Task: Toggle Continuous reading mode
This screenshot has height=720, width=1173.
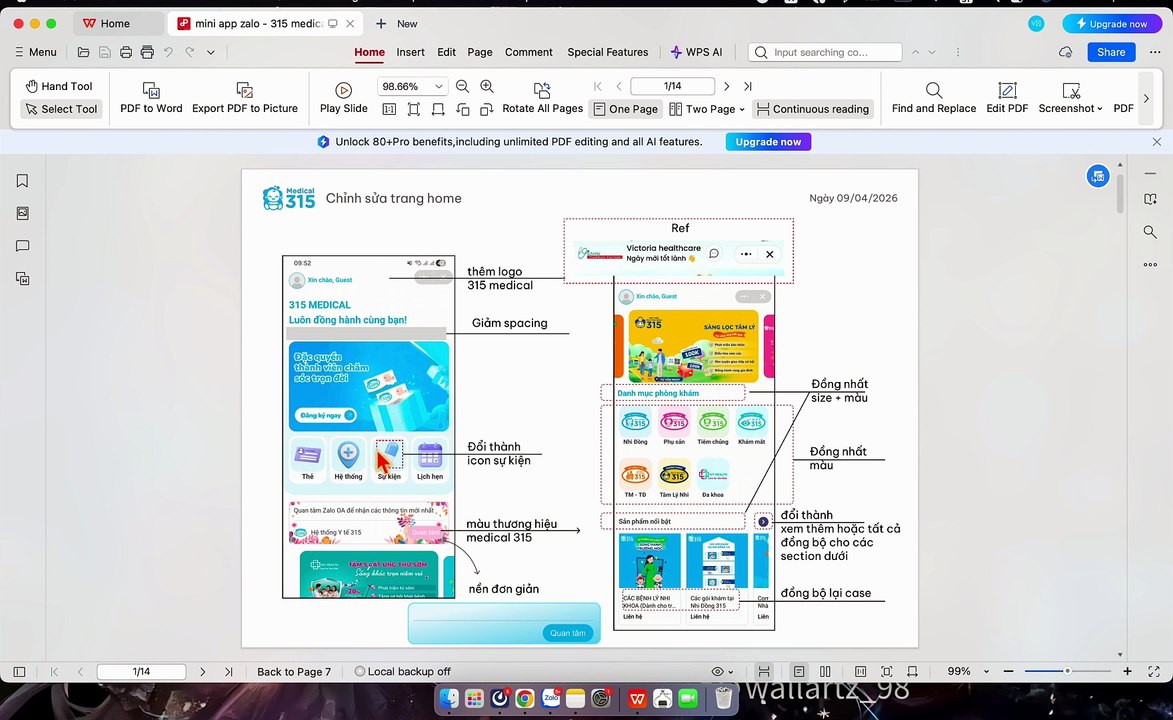Action: pos(813,109)
